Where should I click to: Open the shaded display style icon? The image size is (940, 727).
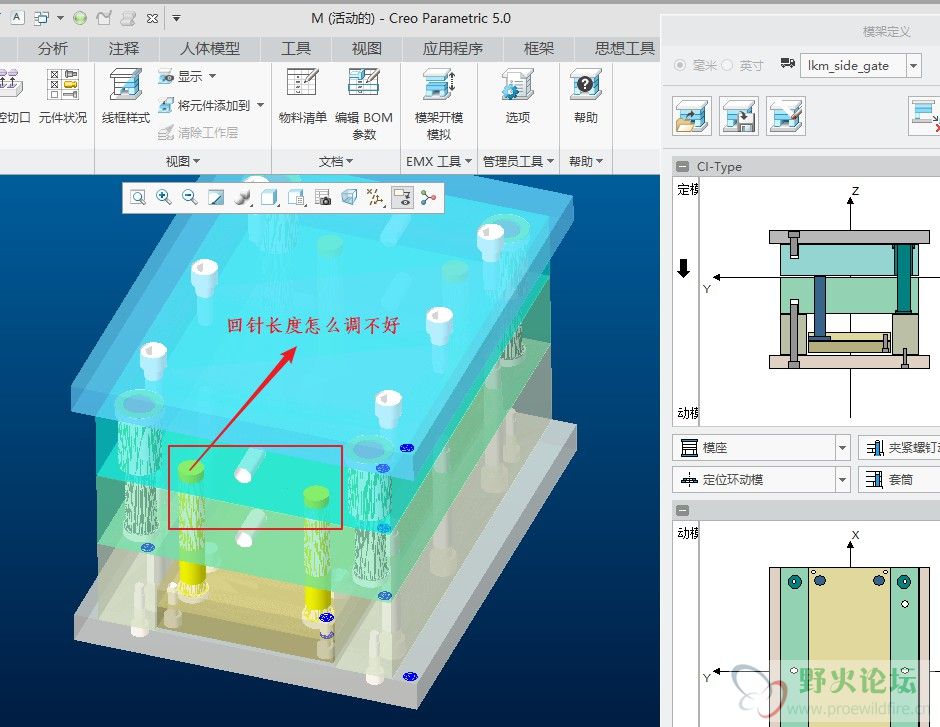click(x=243, y=197)
